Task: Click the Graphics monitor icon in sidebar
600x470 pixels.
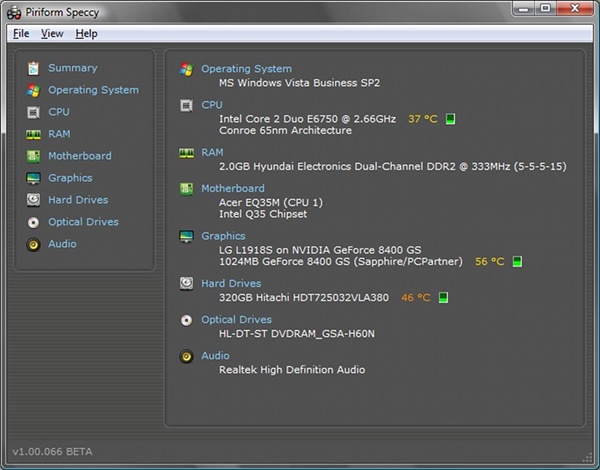Action: click(x=33, y=178)
